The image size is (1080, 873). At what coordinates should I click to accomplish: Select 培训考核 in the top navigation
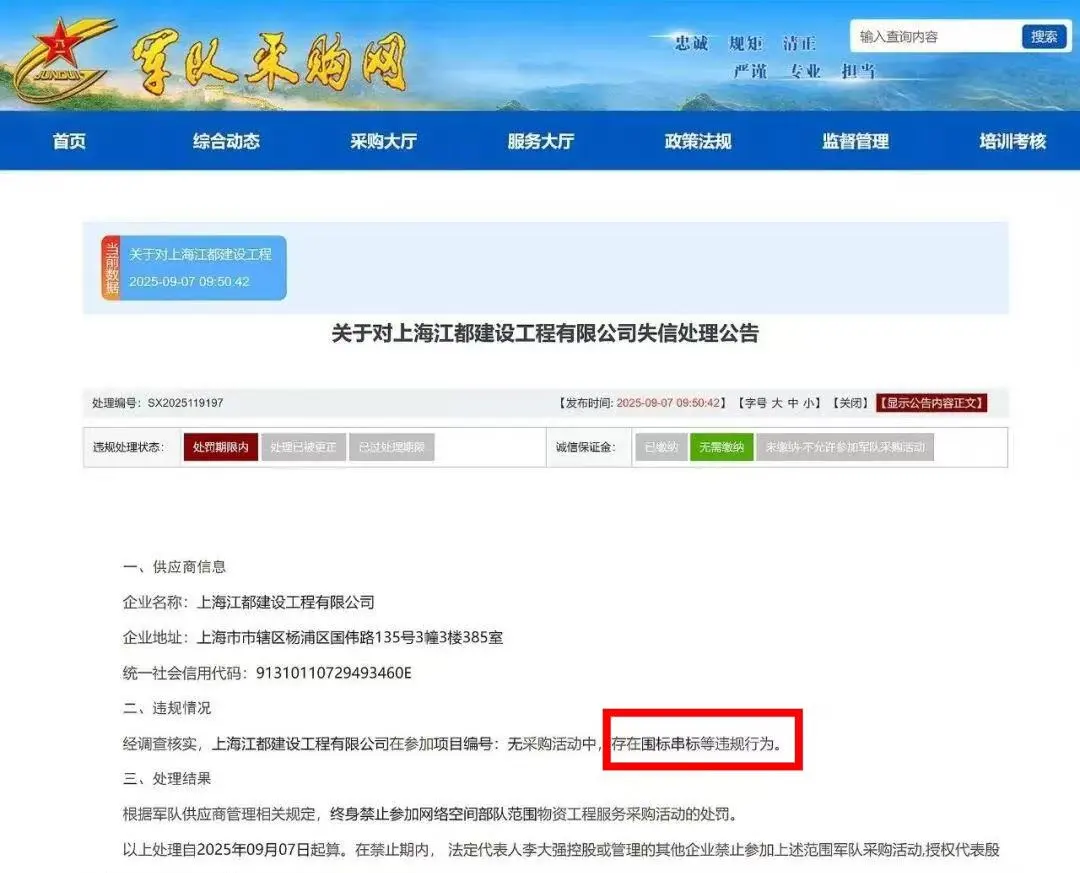[x=1013, y=141]
